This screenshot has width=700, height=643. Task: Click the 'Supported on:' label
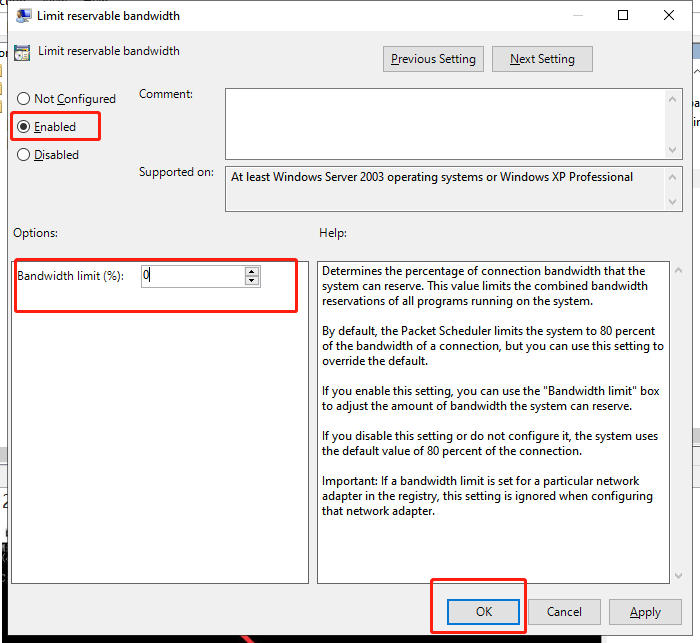pos(176,172)
